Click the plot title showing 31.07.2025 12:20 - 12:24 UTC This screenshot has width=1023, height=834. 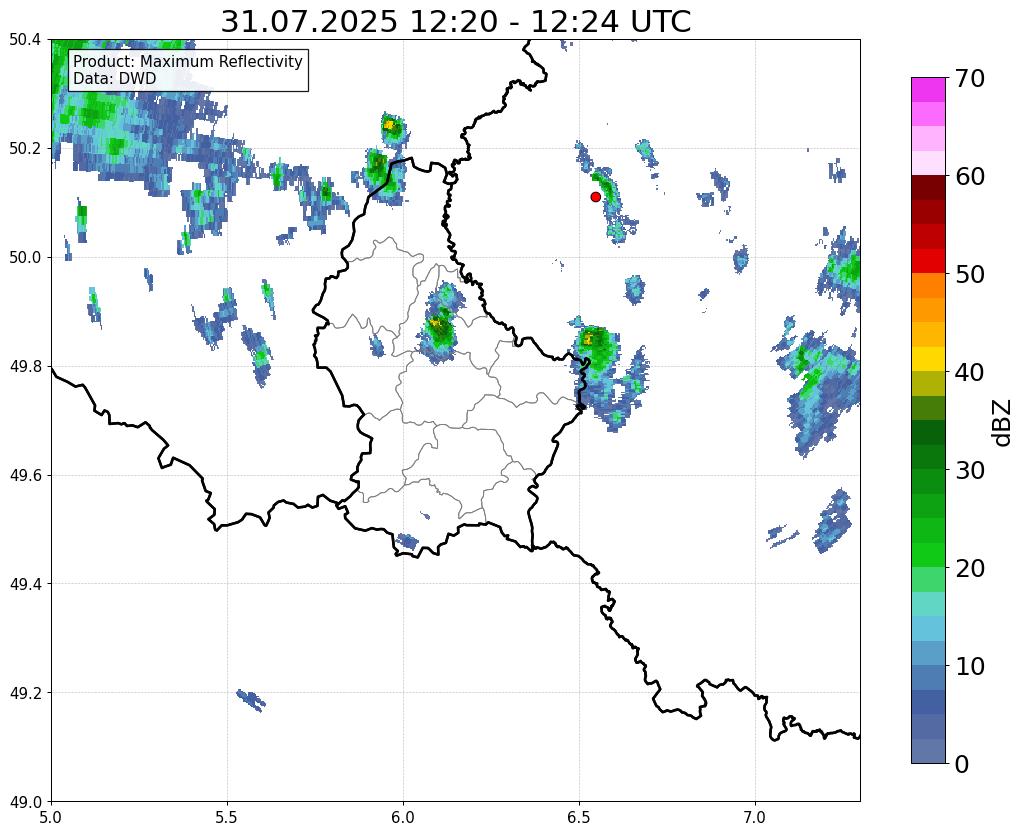[x=455, y=22]
